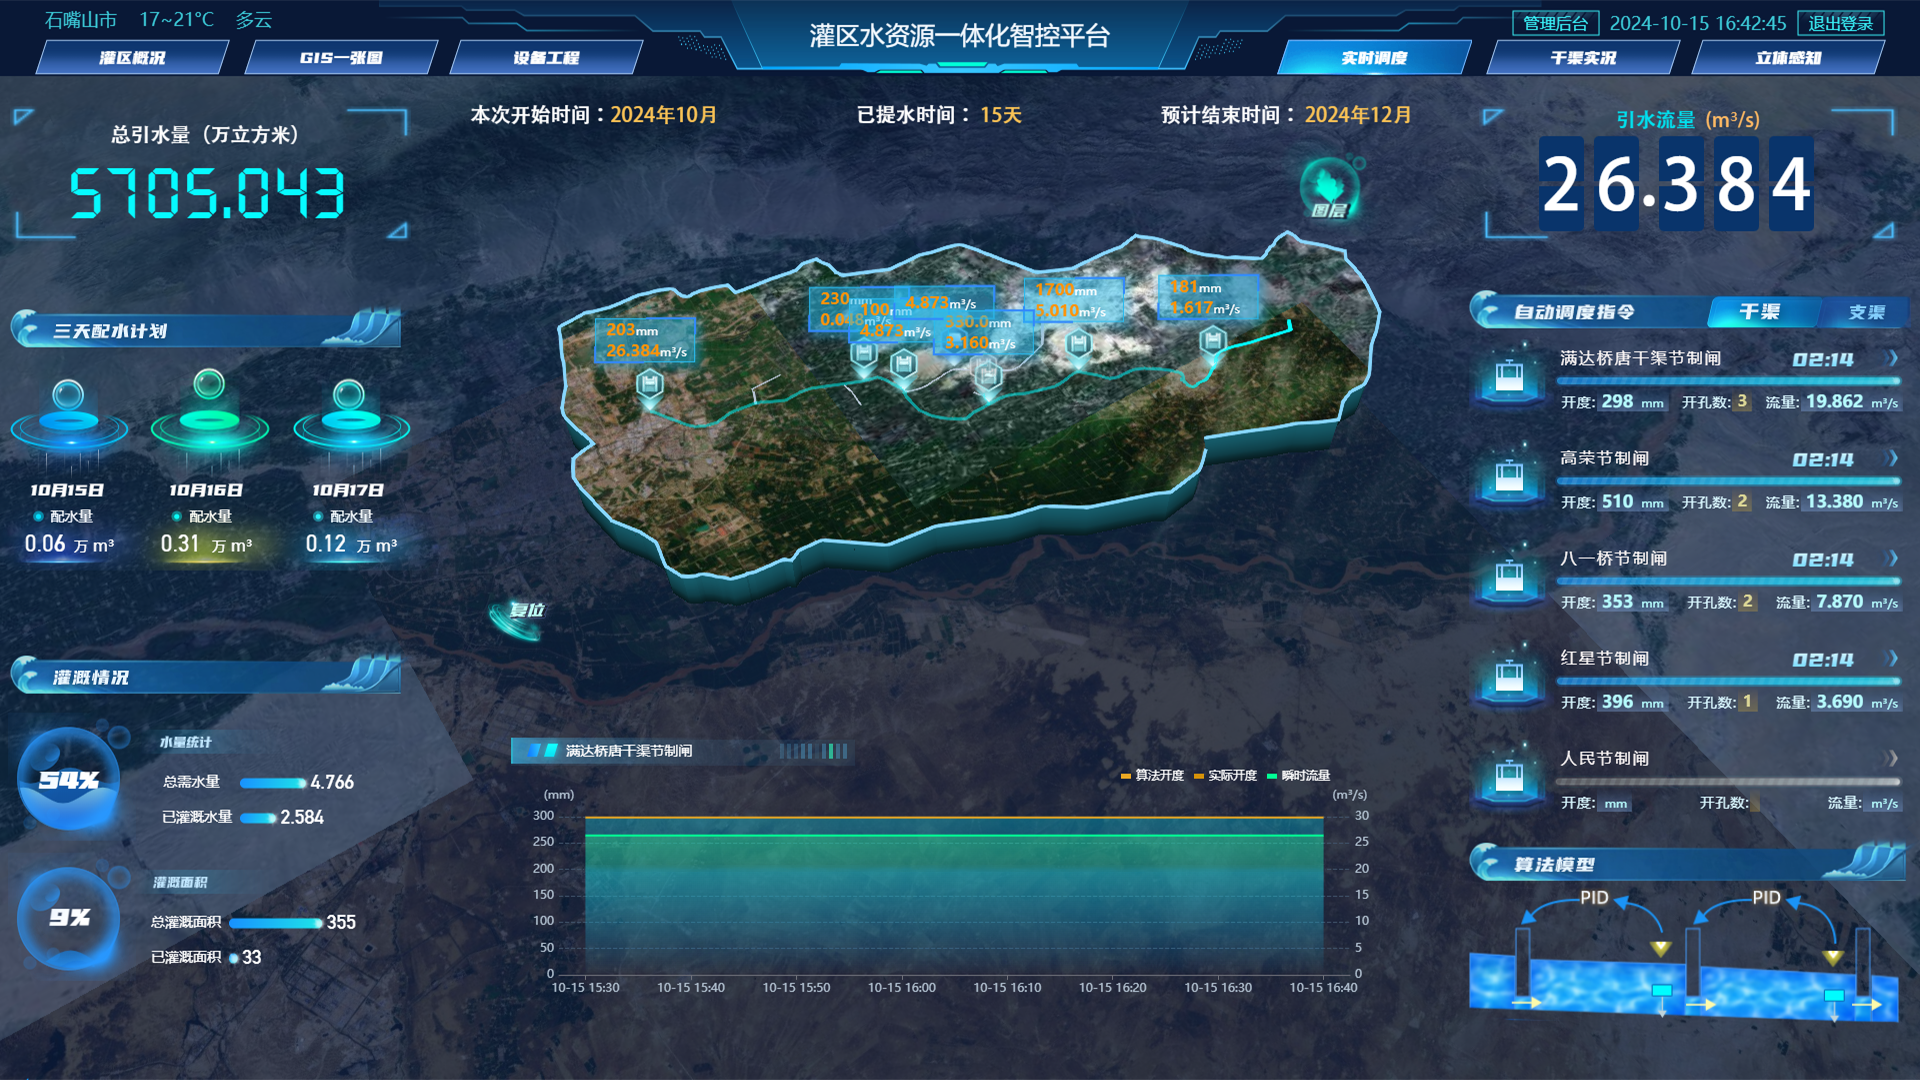This screenshot has width=1920, height=1080.
Task: Expand the 人民节制闸 details chevron
Action: [1892, 758]
